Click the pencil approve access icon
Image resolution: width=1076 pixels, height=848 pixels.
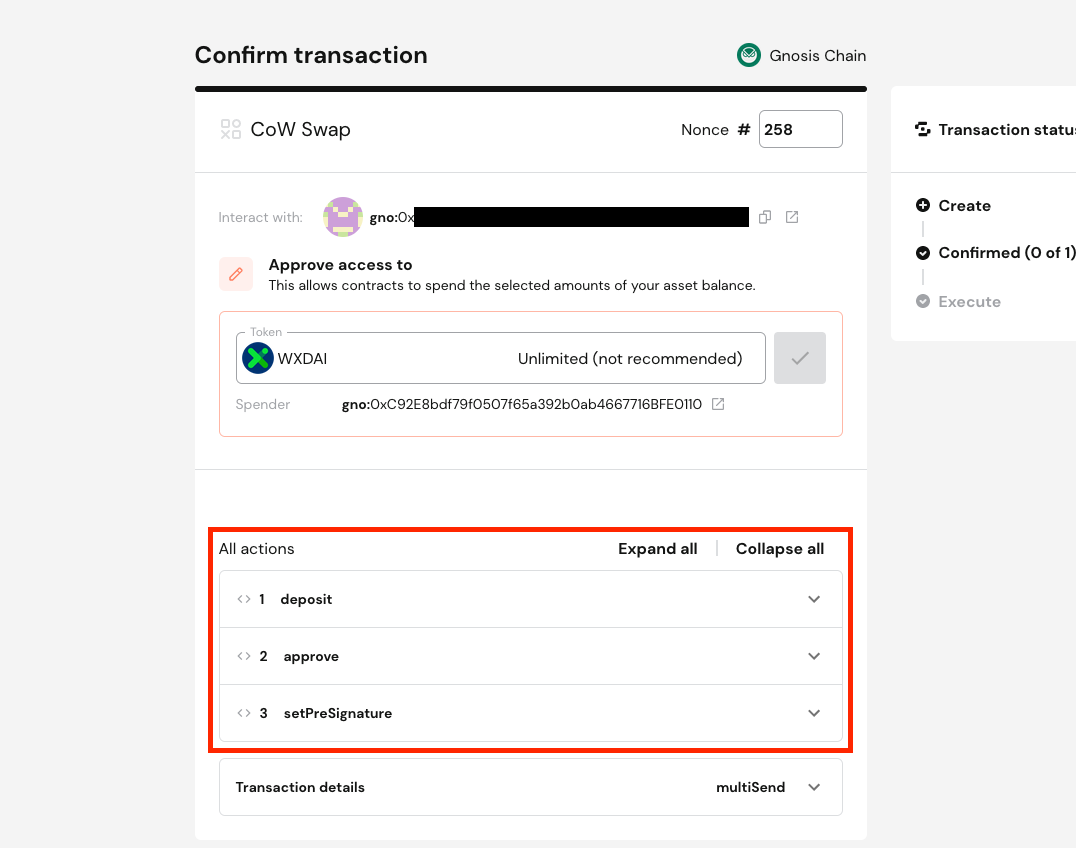(235, 274)
